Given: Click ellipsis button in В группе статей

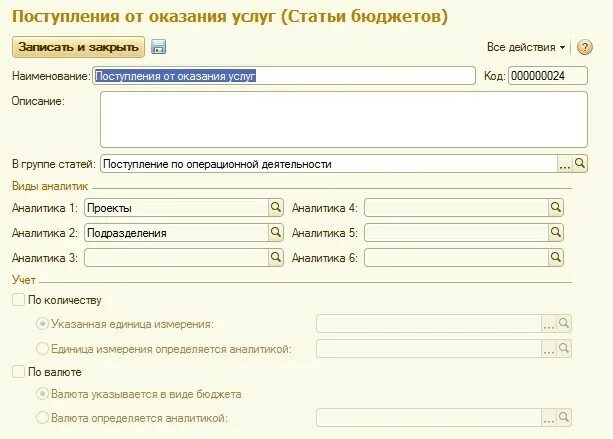Looking at the screenshot, I should 564,164.
